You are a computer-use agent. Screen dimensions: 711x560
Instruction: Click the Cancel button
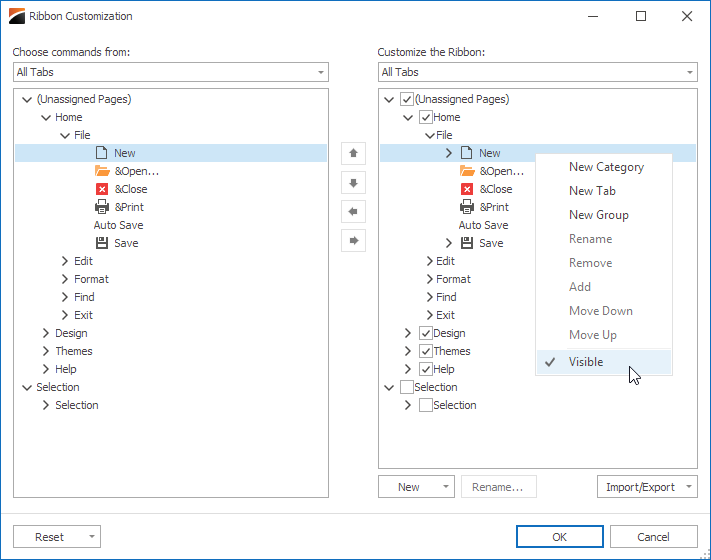click(x=653, y=537)
